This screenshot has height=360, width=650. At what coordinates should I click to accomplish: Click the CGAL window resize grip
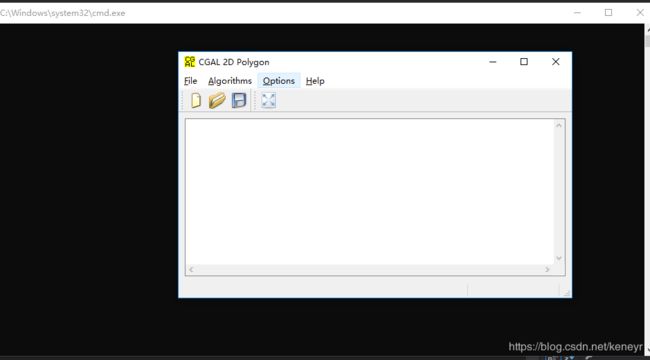click(566, 293)
